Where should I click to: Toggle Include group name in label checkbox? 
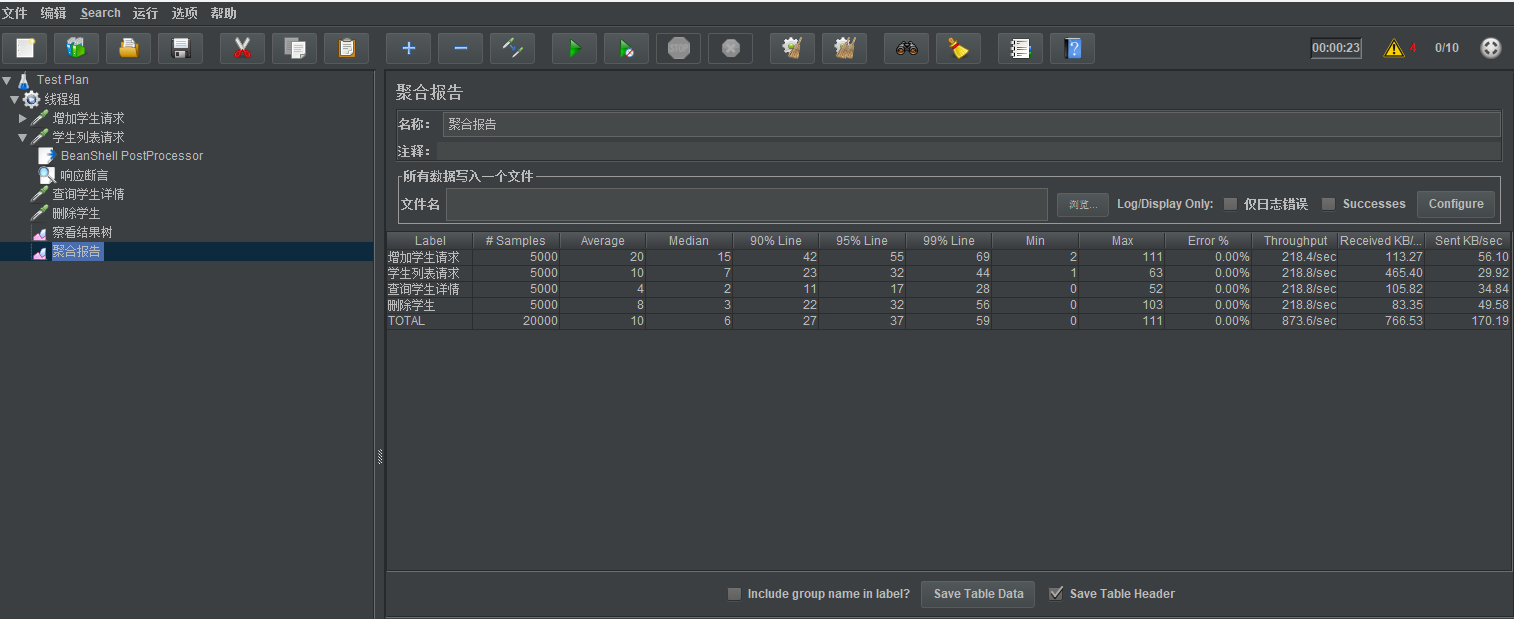[734, 594]
